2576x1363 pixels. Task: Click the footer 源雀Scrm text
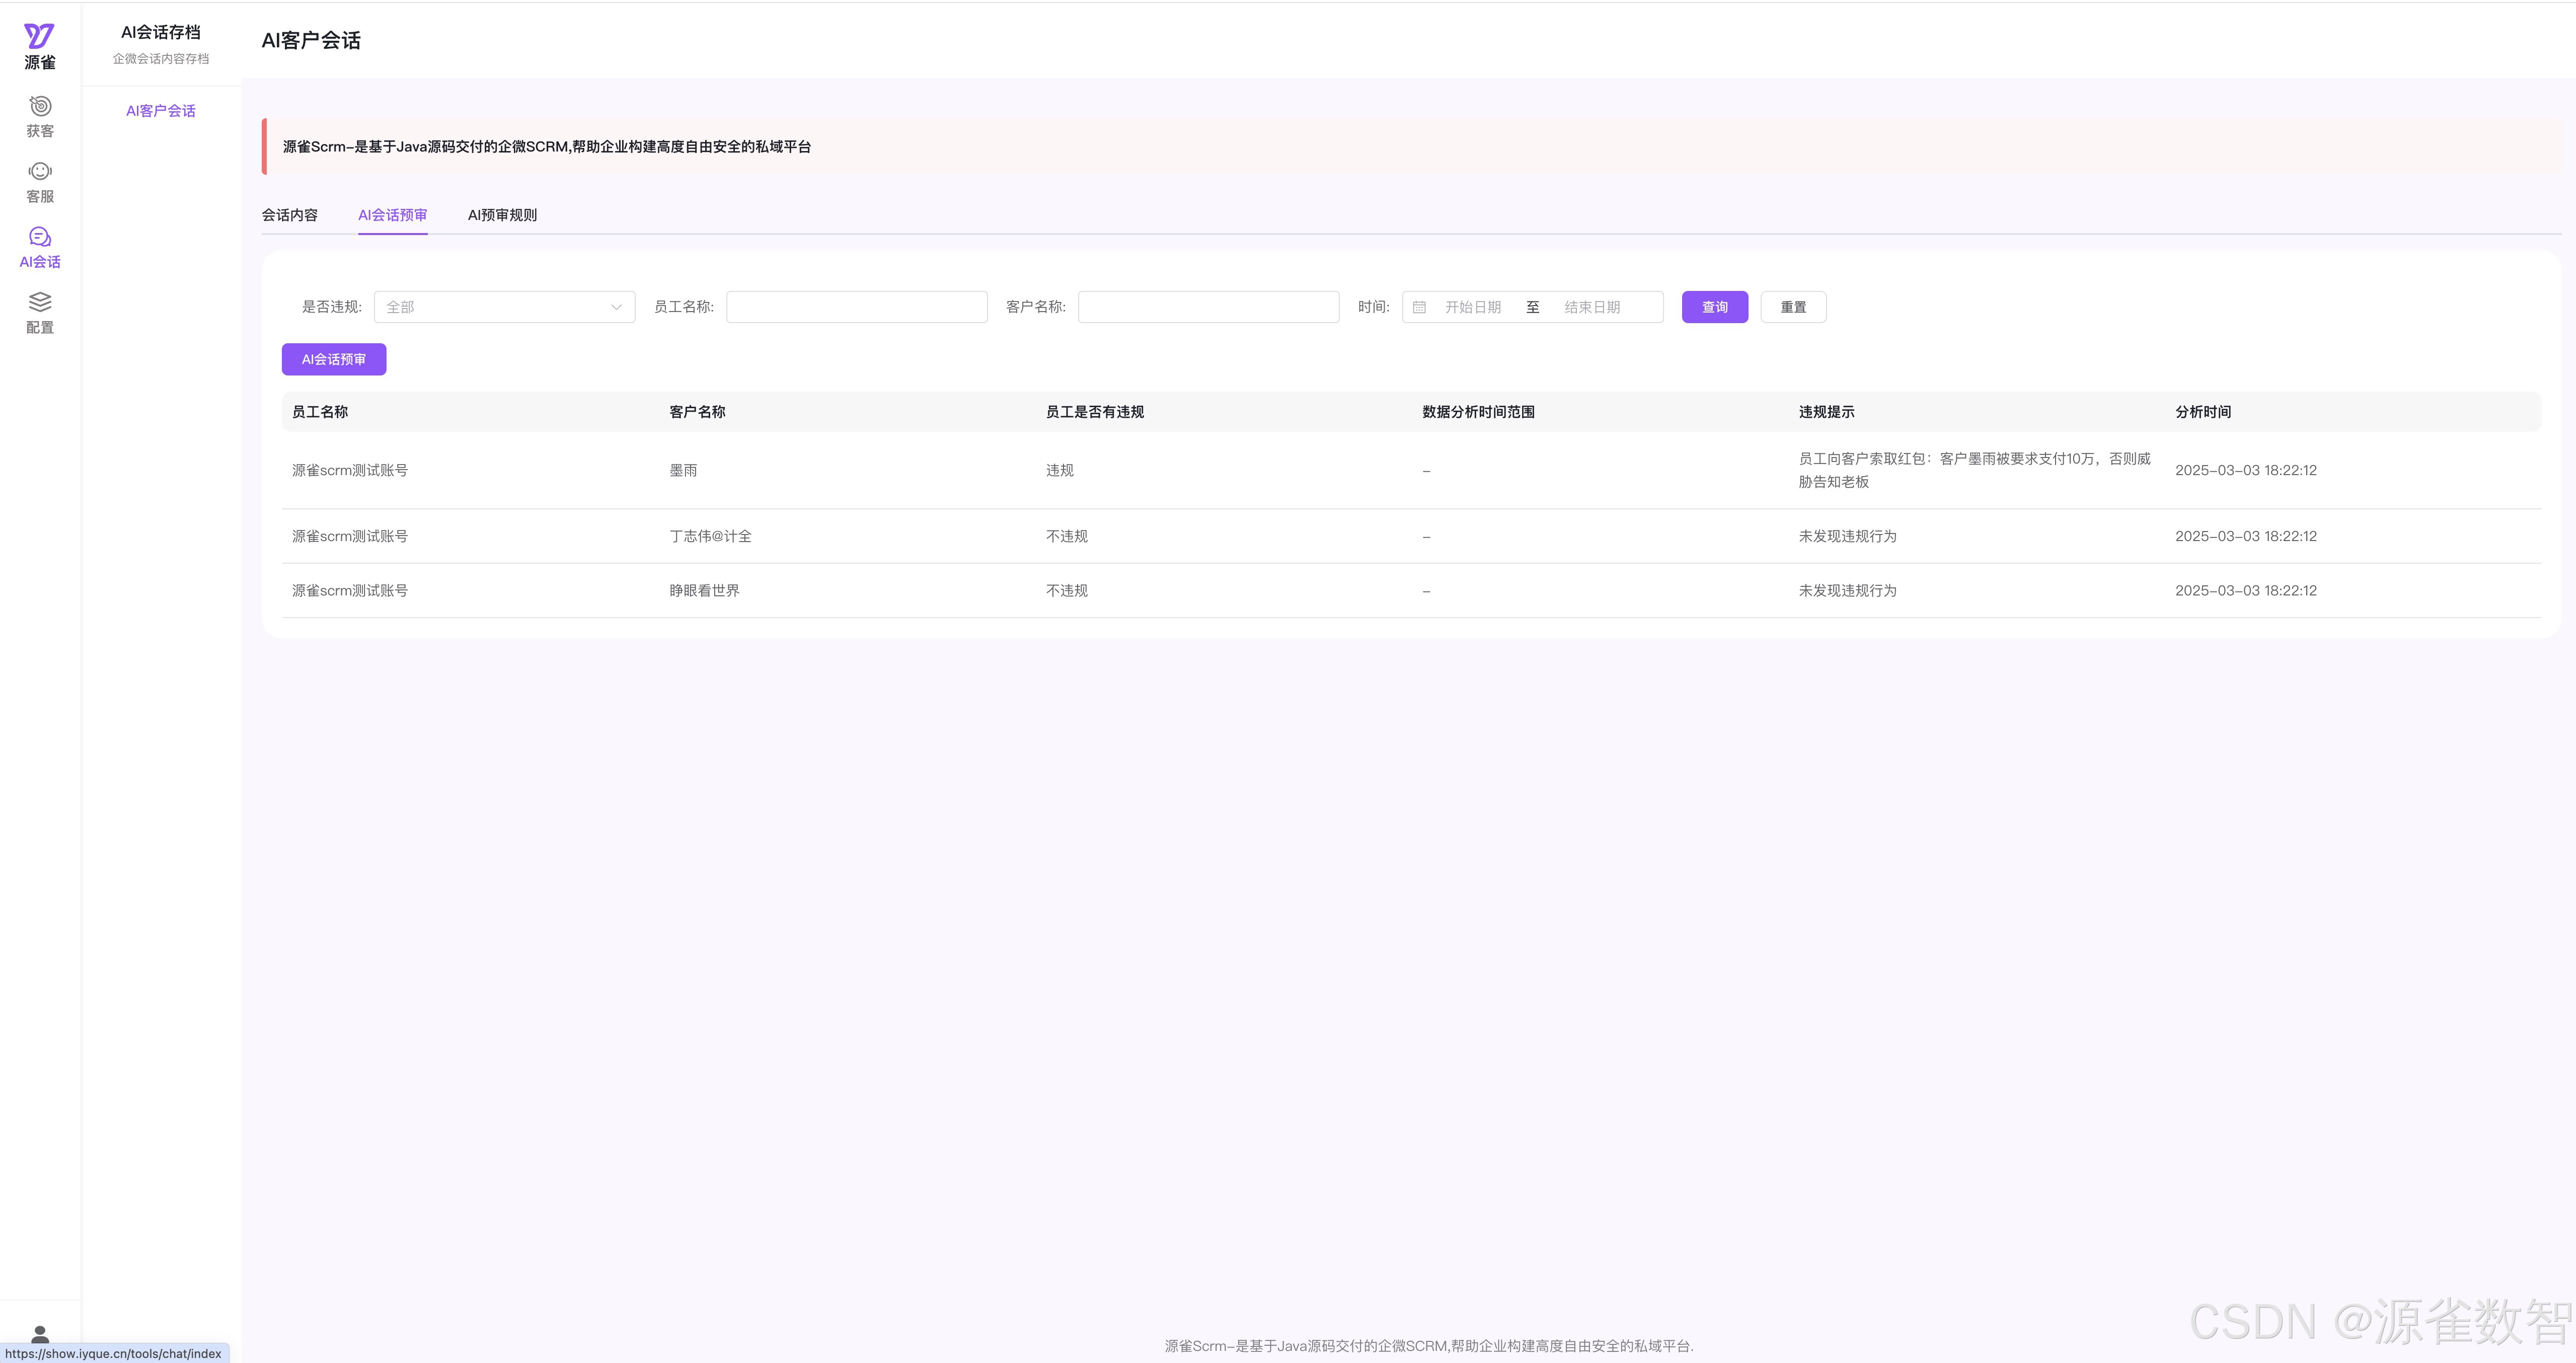click(x=1429, y=1346)
